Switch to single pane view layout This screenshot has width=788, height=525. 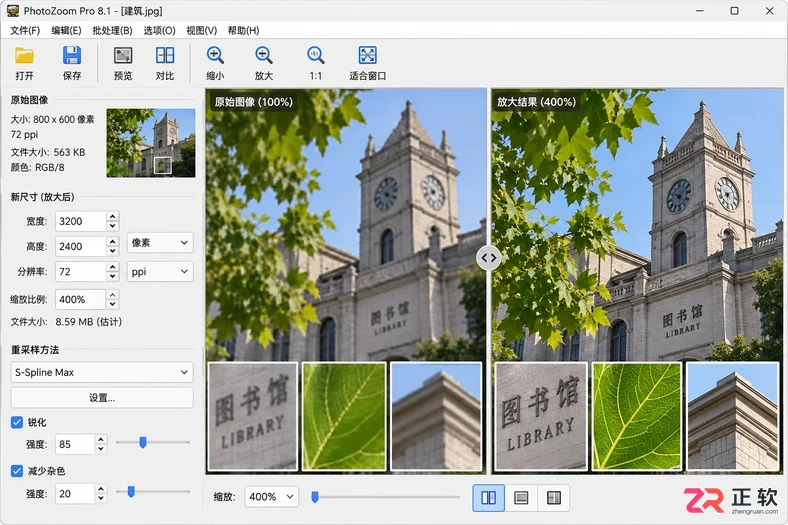(521, 498)
